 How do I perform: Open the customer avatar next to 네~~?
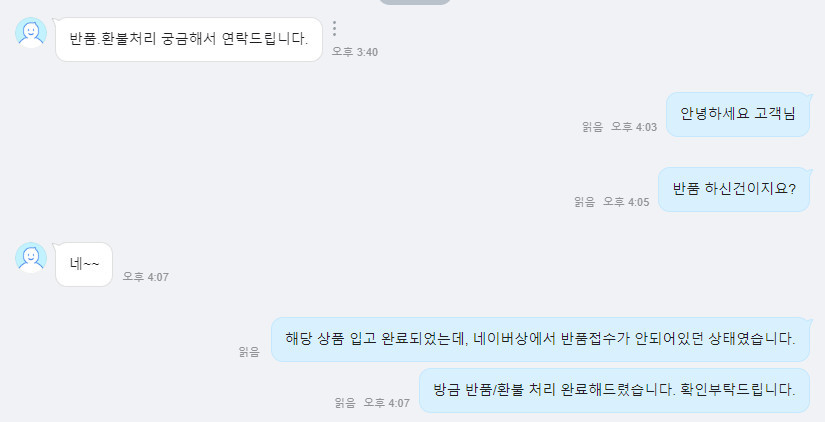tap(31, 258)
